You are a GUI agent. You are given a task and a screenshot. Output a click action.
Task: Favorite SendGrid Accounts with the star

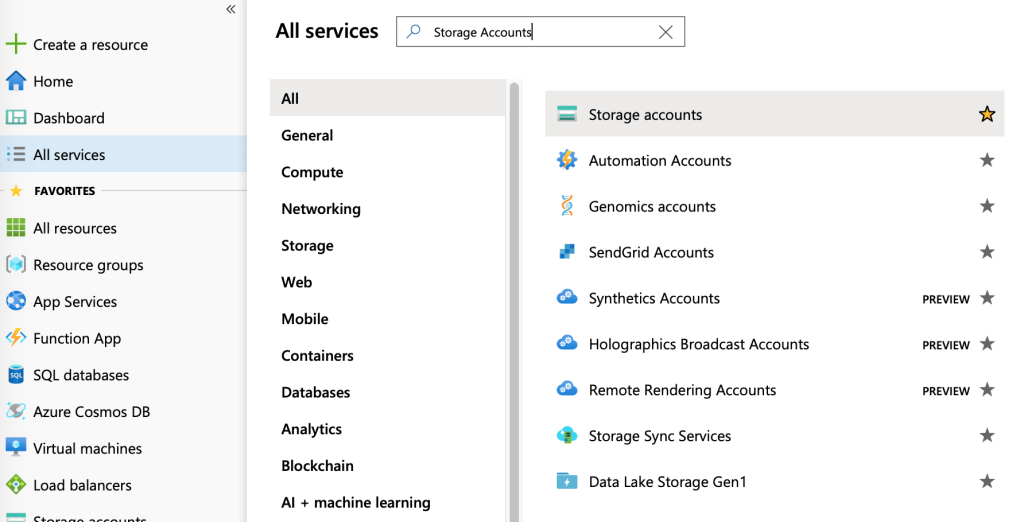pyautogui.click(x=987, y=252)
